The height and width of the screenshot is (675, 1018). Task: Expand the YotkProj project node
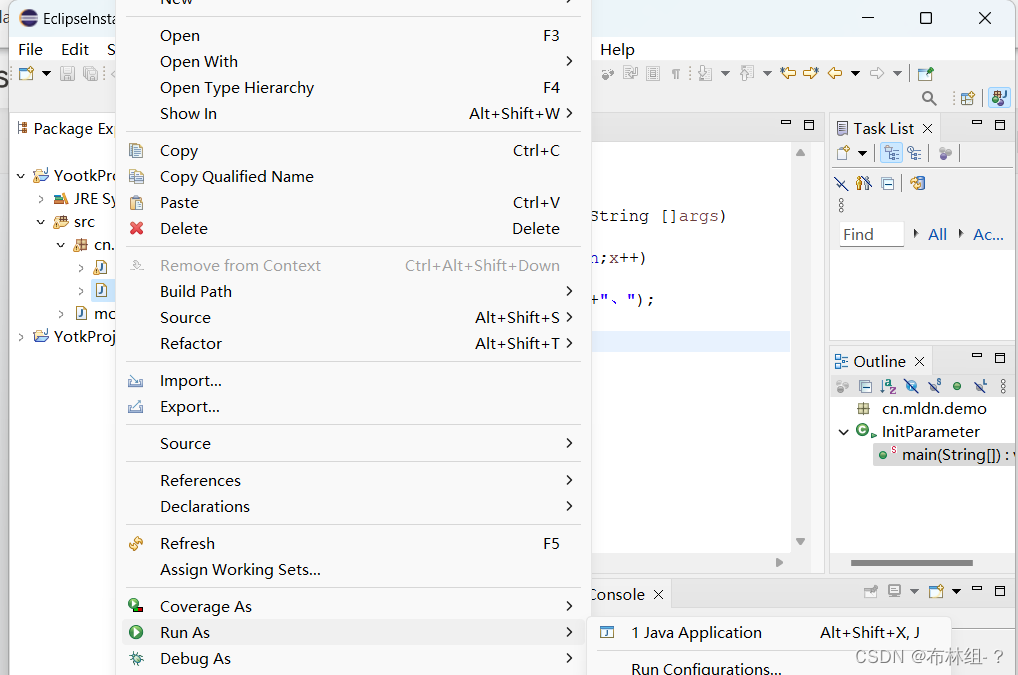(21, 337)
